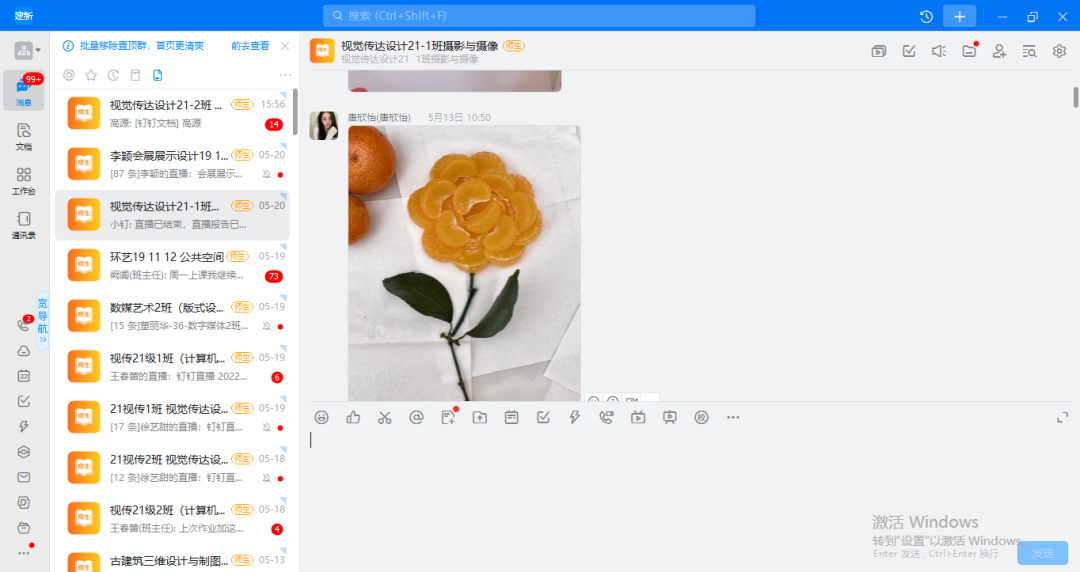The width and height of the screenshot is (1080, 572).
Task: Open the Messages tab in the sidebar
Action: point(24,90)
